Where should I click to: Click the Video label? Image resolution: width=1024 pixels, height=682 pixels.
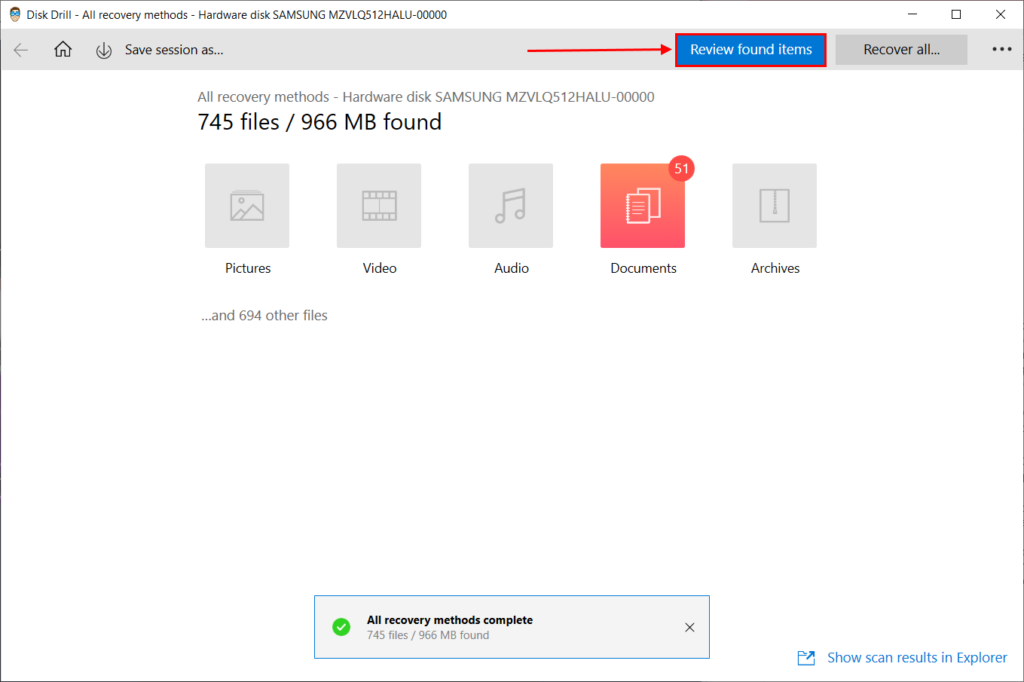point(379,268)
